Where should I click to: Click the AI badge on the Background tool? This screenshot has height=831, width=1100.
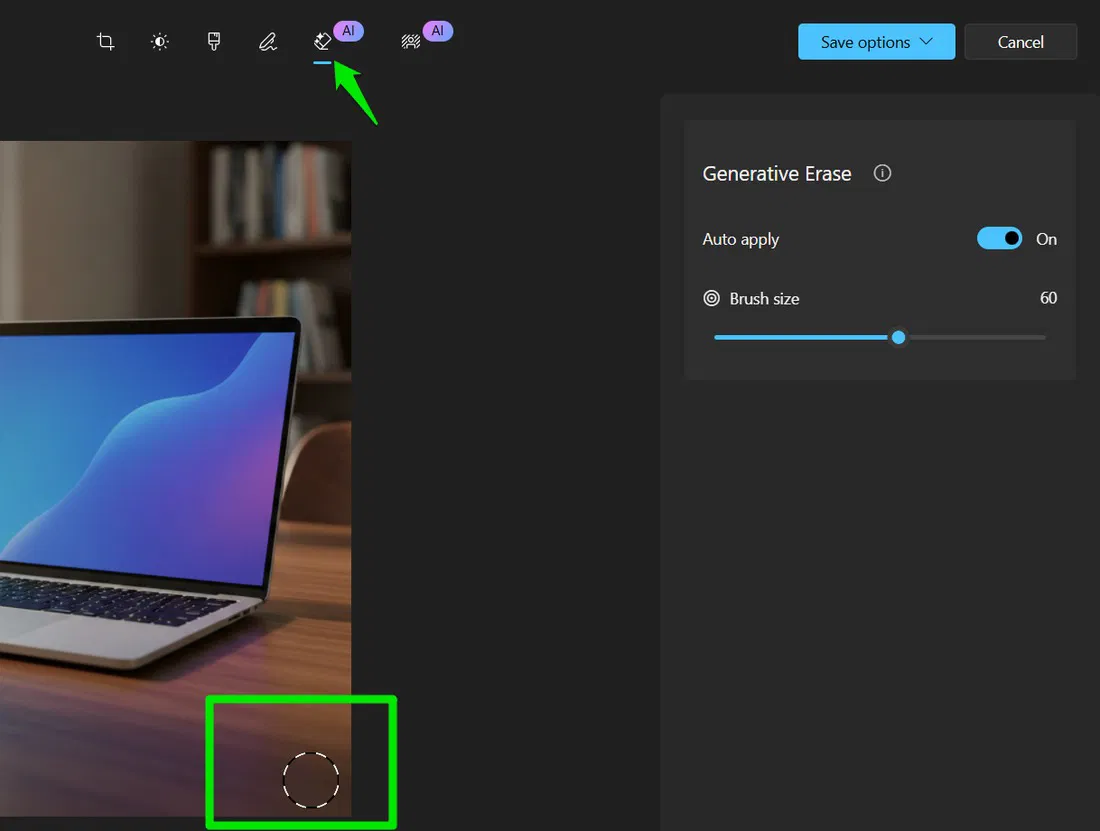438,30
